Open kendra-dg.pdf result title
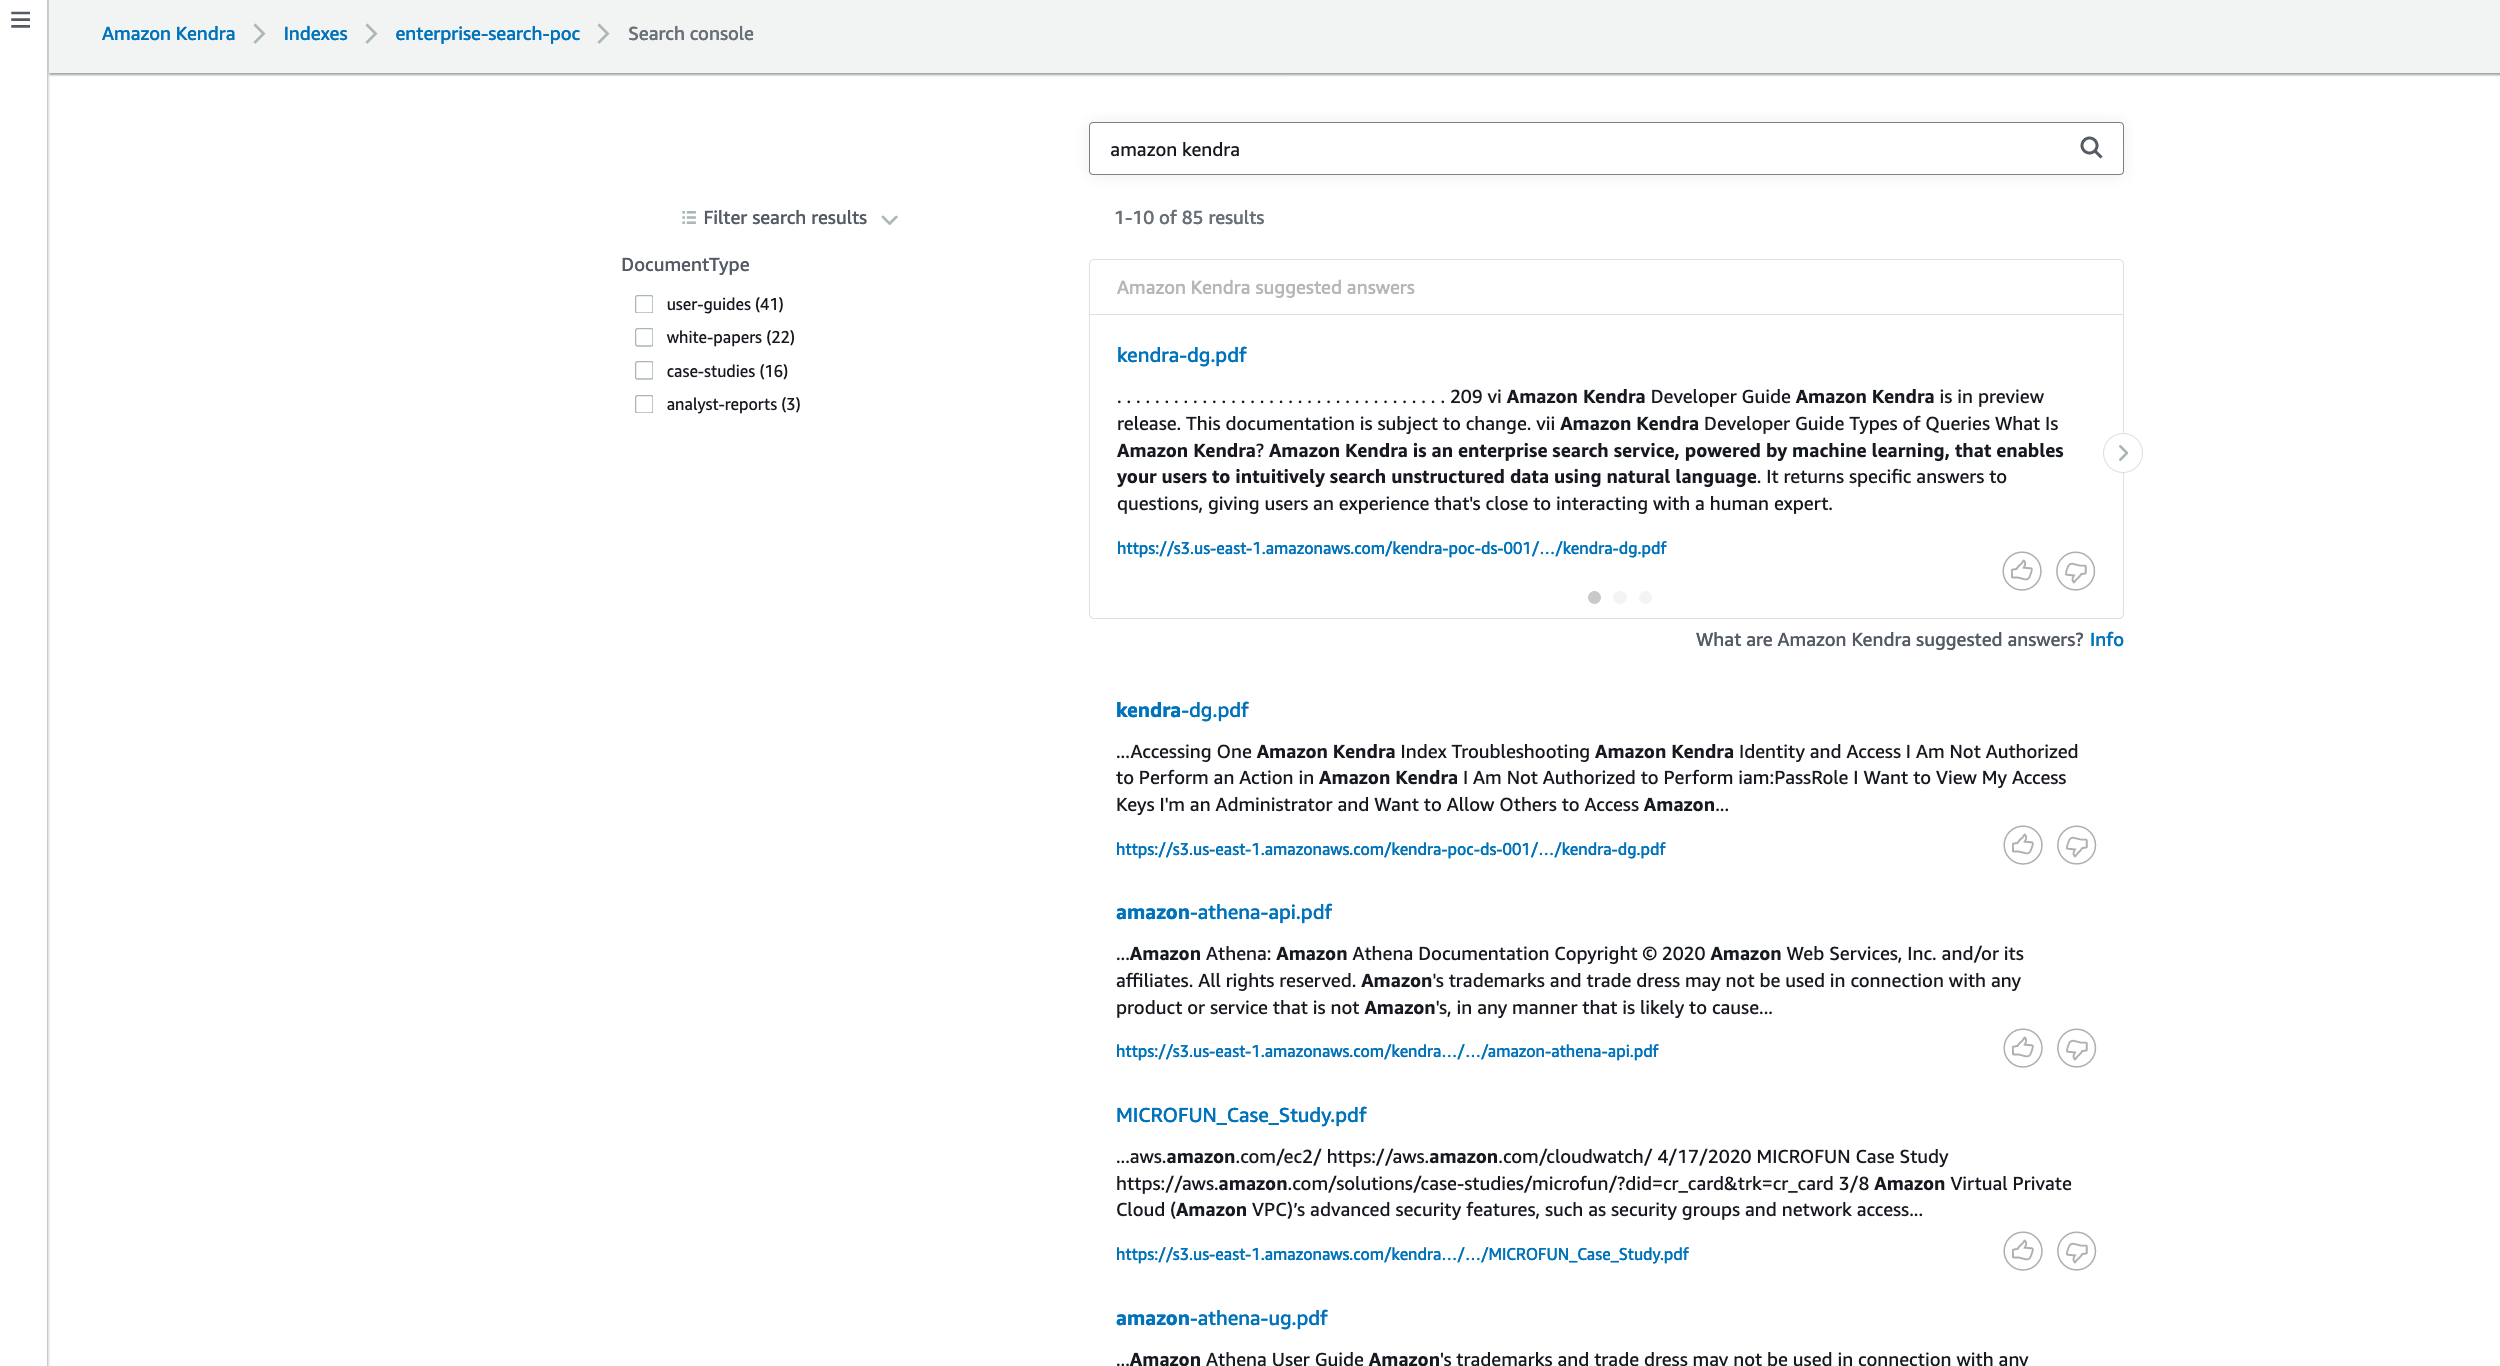Viewport: 2500px width, 1366px height. pyautogui.click(x=1182, y=710)
